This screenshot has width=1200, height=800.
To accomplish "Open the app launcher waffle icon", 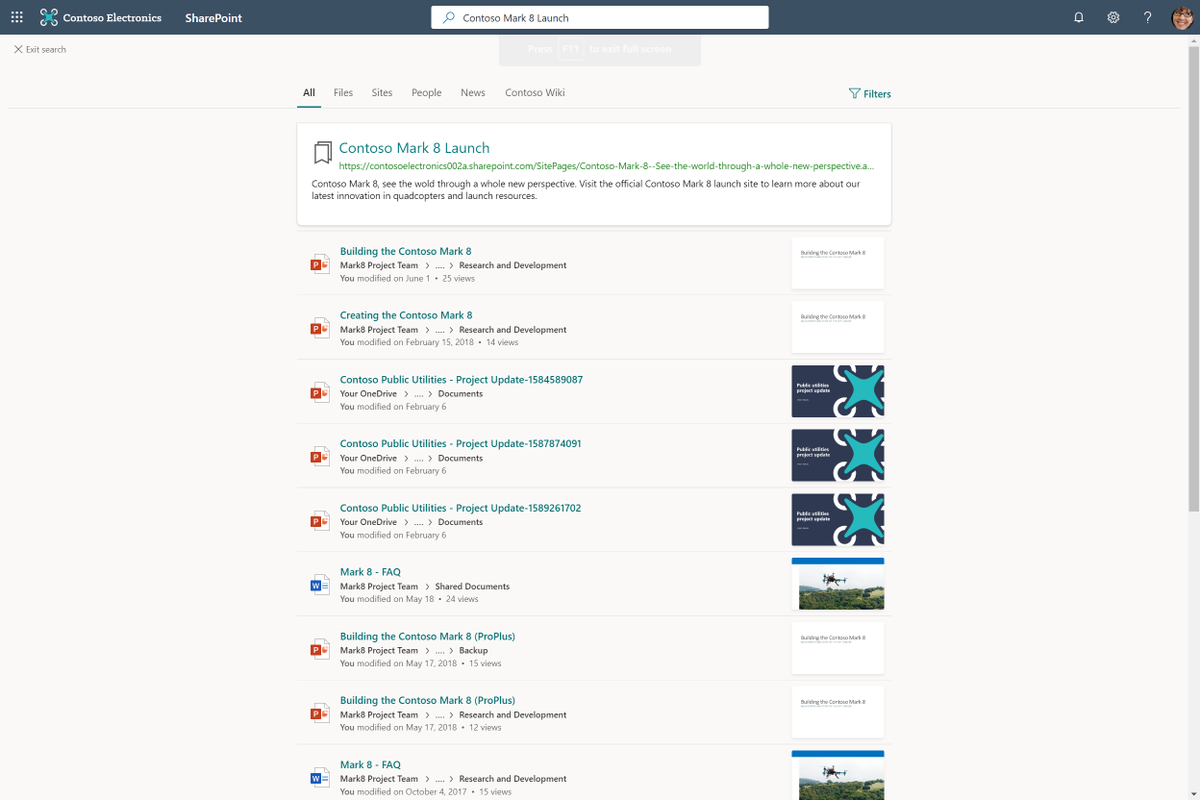I will pos(15,17).
